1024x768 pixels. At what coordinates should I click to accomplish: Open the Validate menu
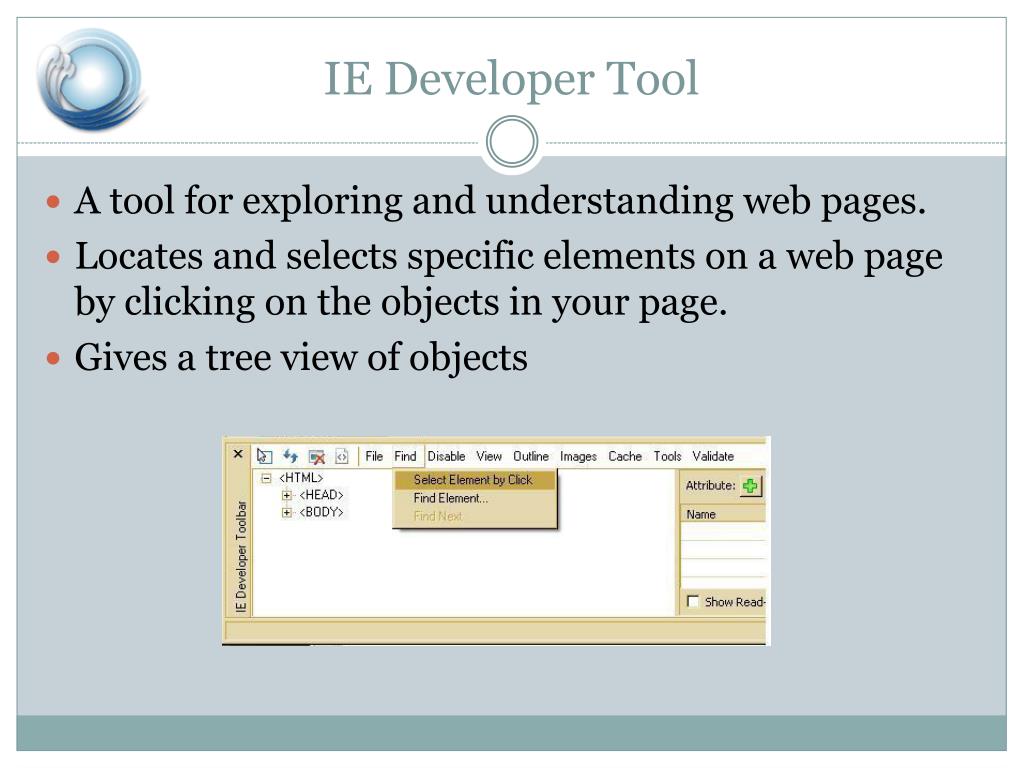[x=713, y=456]
